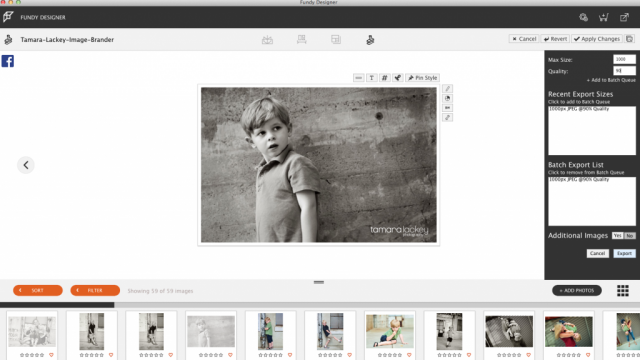Open the shopping cart icon
Image resolution: width=640 pixels, height=360 pixels.
click(604, 17)
